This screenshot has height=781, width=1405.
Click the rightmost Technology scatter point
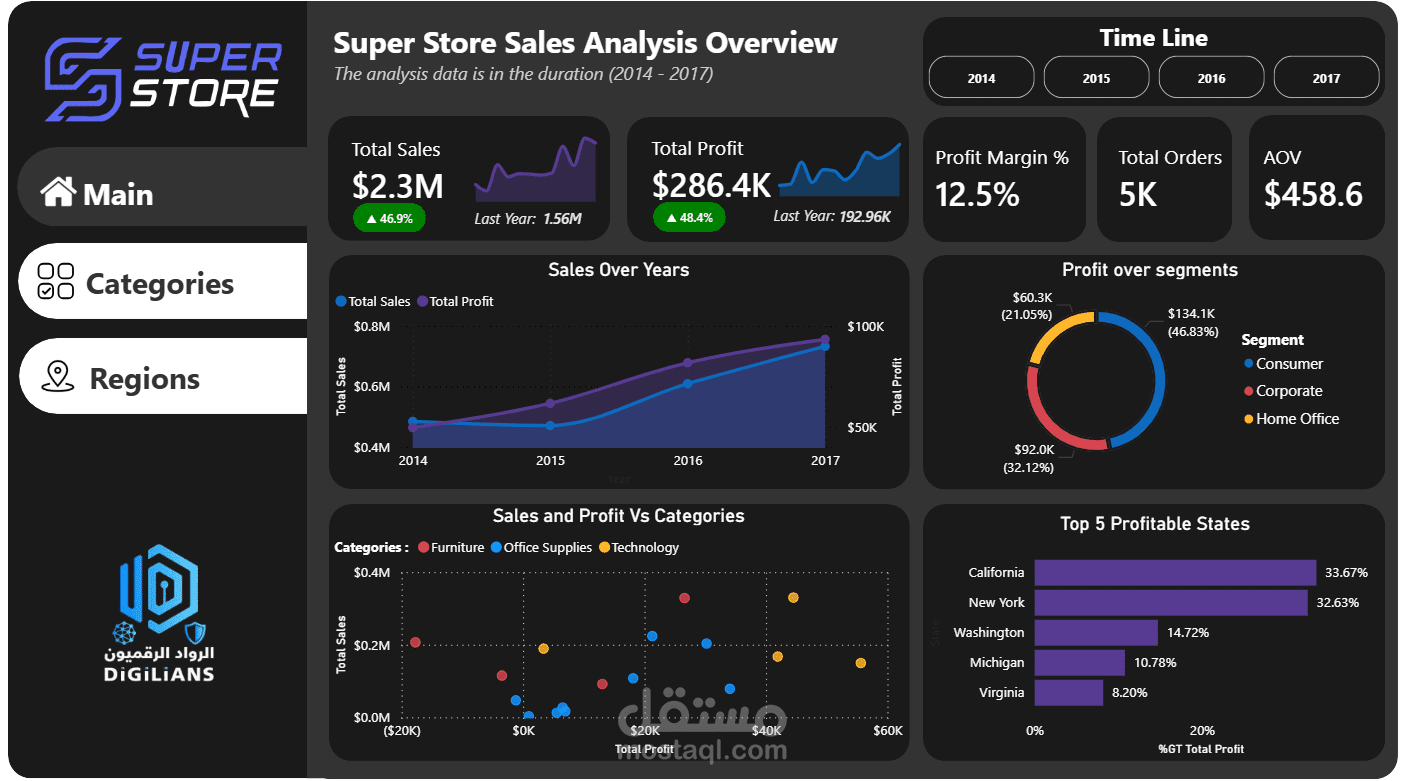coord(860,663)
